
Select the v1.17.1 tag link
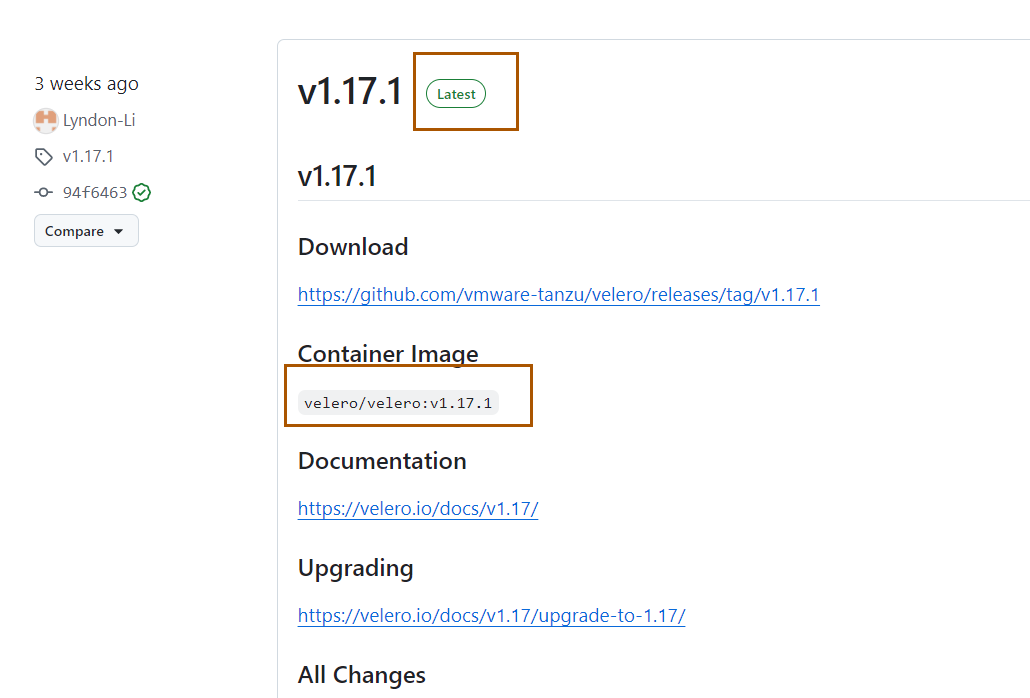(86, 156)
